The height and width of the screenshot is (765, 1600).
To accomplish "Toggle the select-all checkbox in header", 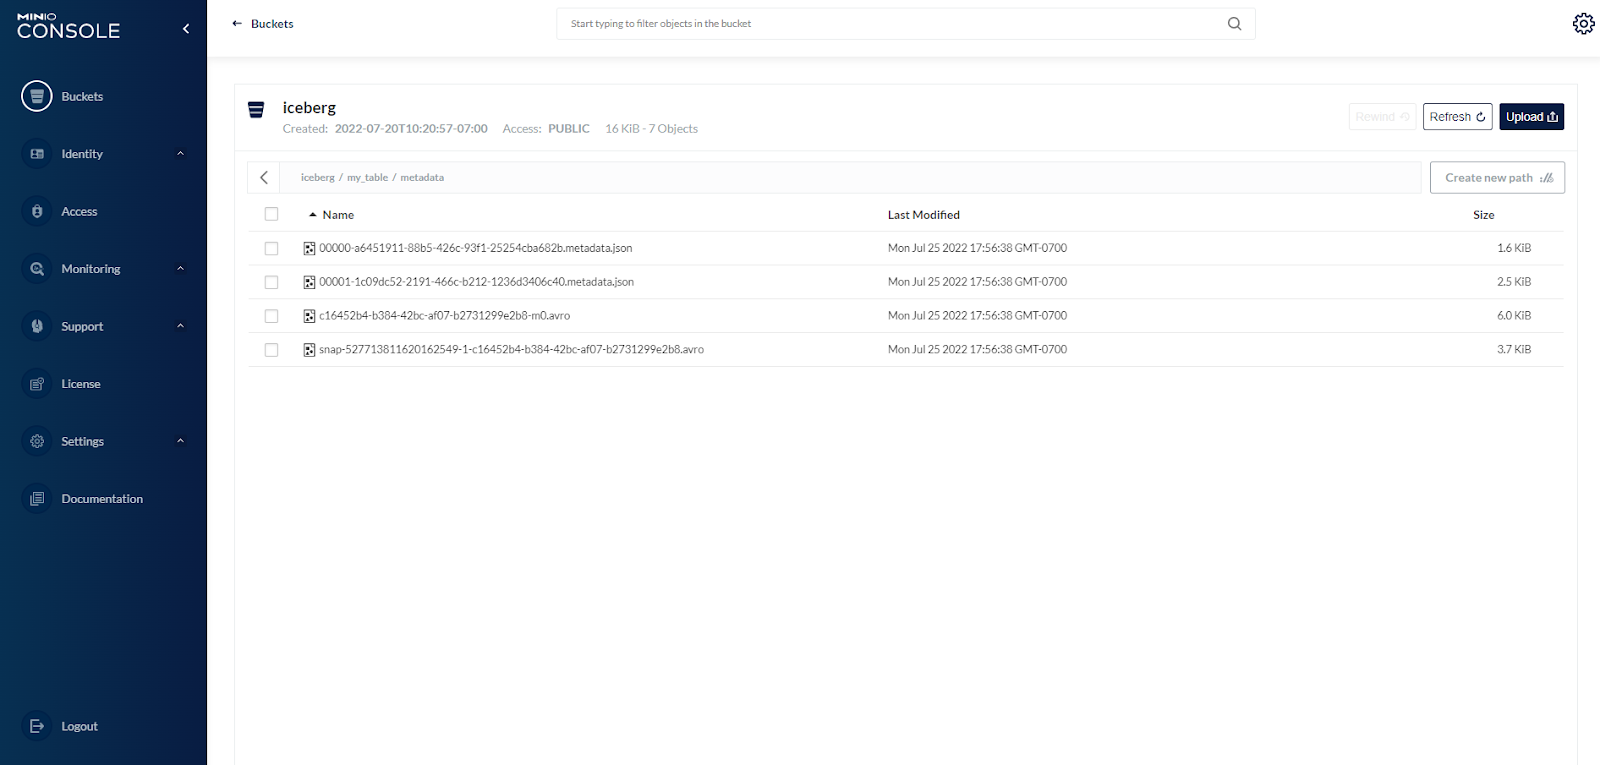I will [x=271, y=214].
